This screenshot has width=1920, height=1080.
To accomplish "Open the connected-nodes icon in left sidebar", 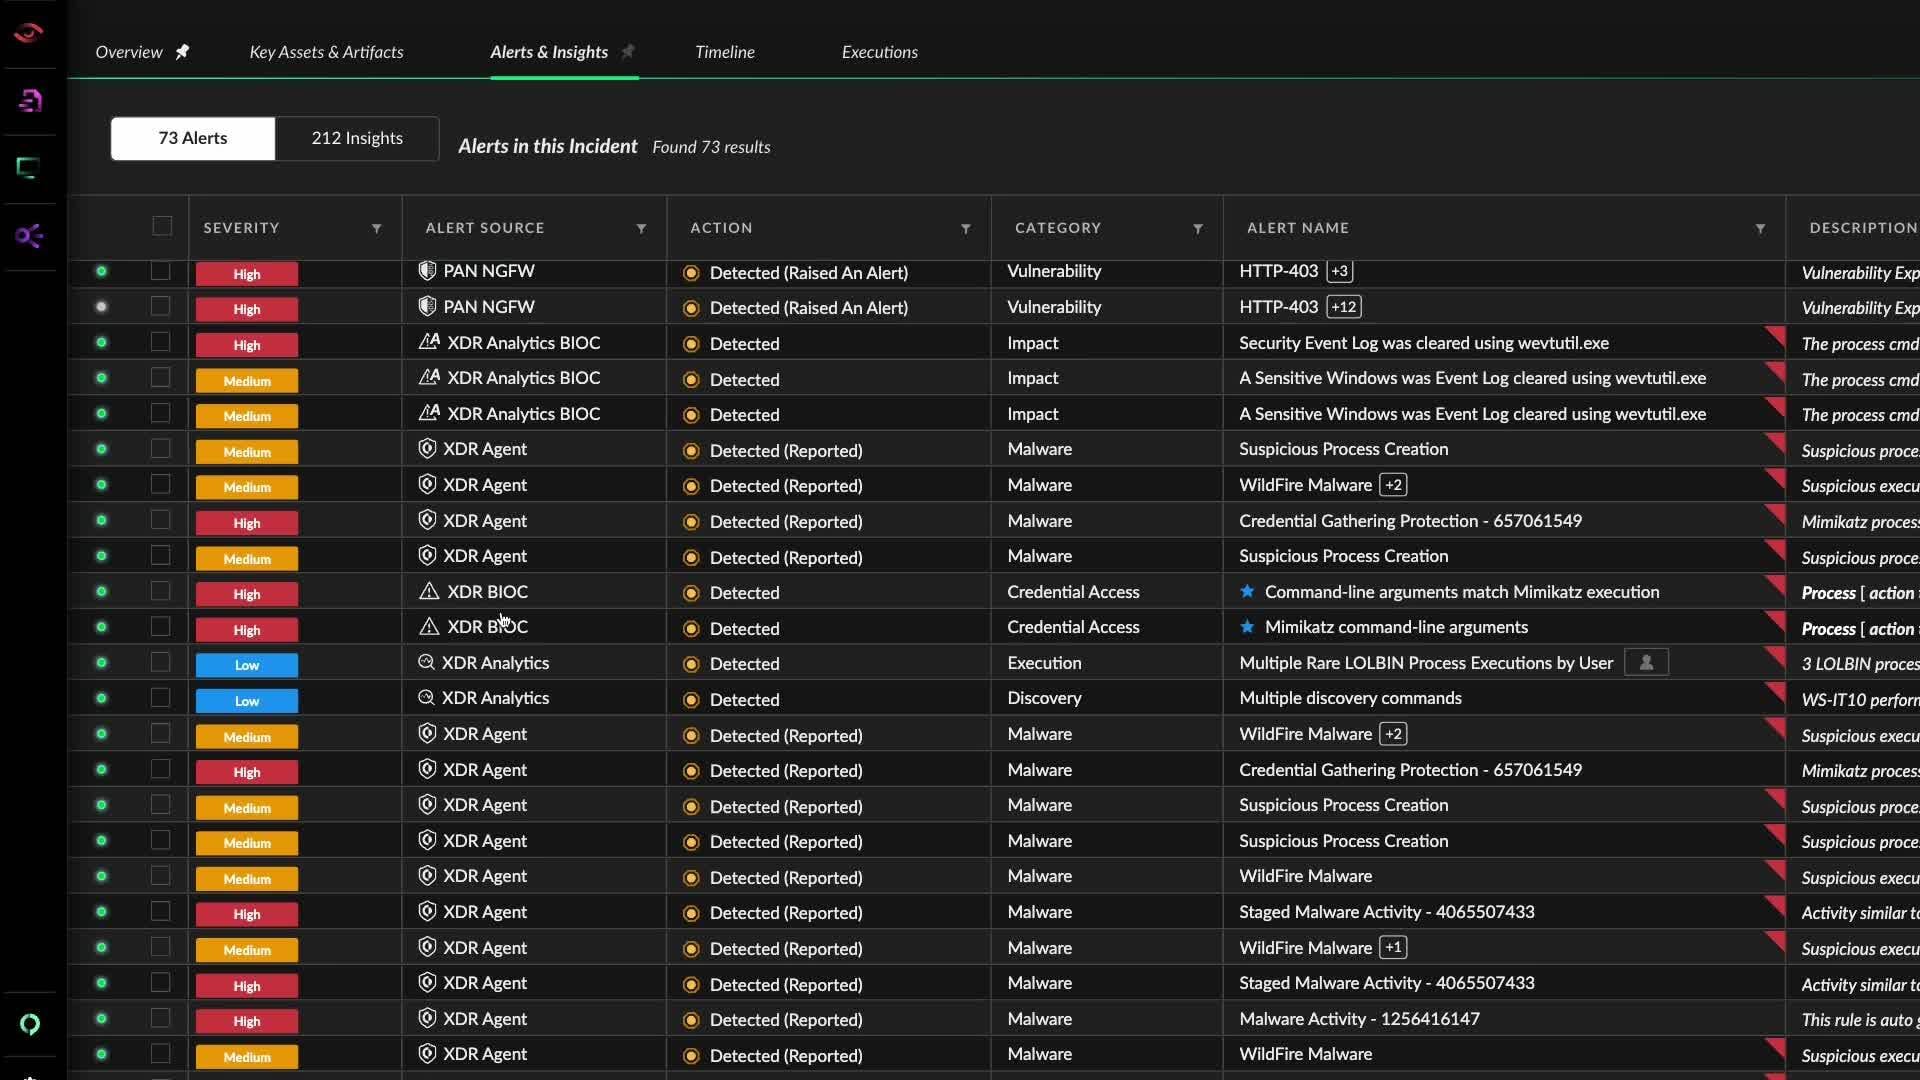I will tap(29, 236).
